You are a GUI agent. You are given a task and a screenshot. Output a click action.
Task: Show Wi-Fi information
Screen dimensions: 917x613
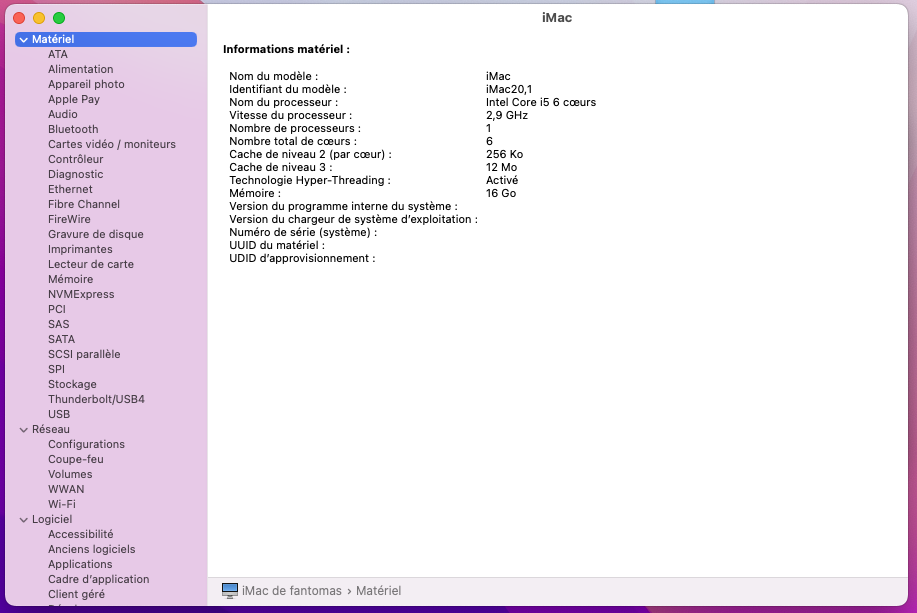61,504
